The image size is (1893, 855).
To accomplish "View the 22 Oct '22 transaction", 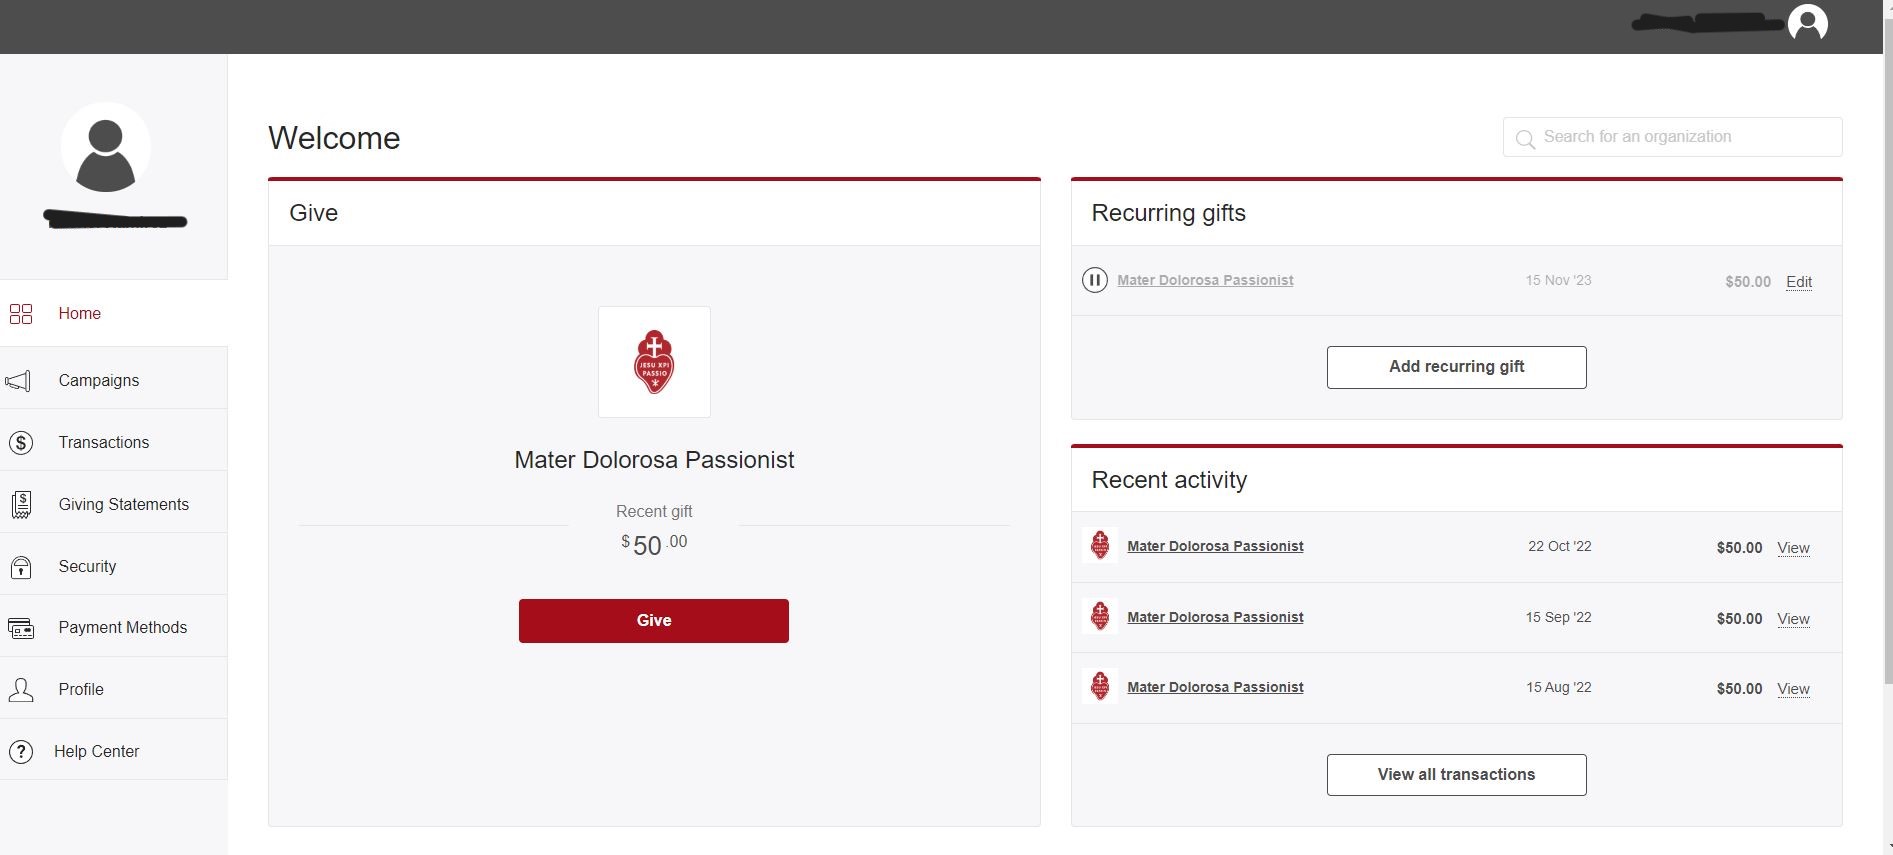I will tap(1793, 548).
